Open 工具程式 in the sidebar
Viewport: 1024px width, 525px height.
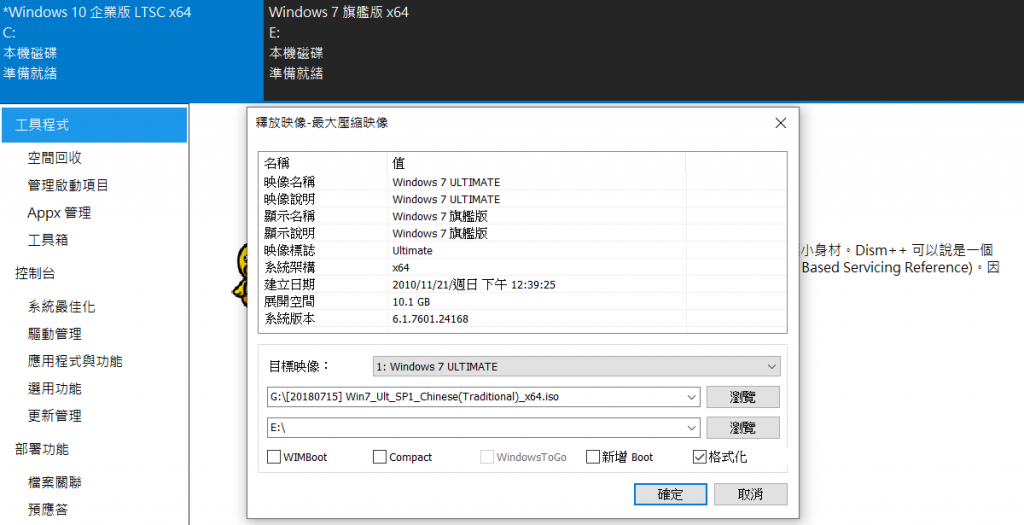(x=94, y=125)
